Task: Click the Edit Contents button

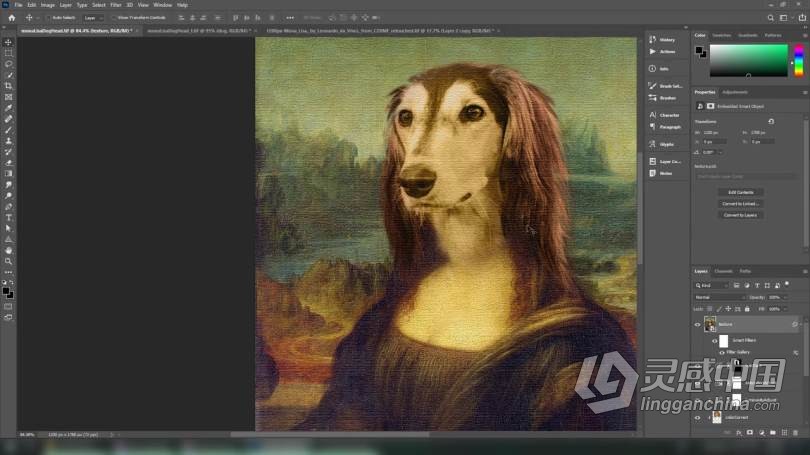Action: point(740,192)
